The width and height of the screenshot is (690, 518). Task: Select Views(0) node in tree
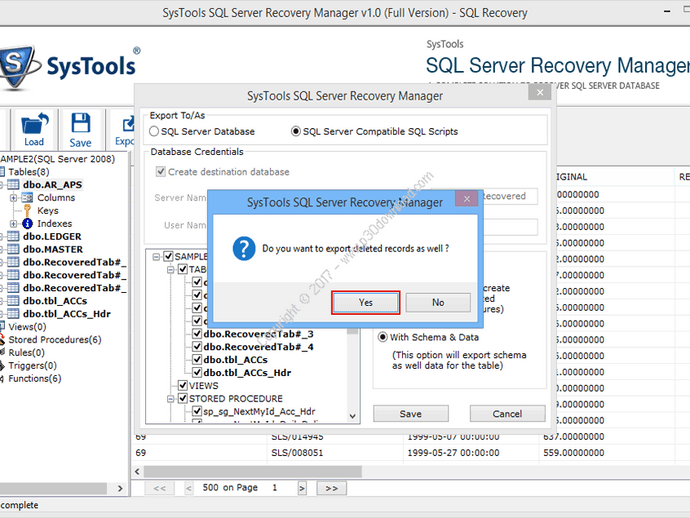click(x=27, y=327)
